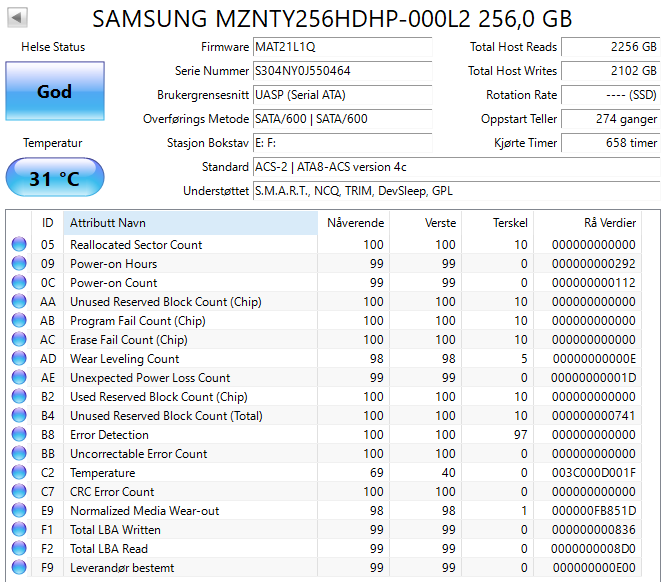The width and height of the screenshot is (667, 582).
Task: Select status icon for Power-on Hours
Action: (x=19, y=263)
